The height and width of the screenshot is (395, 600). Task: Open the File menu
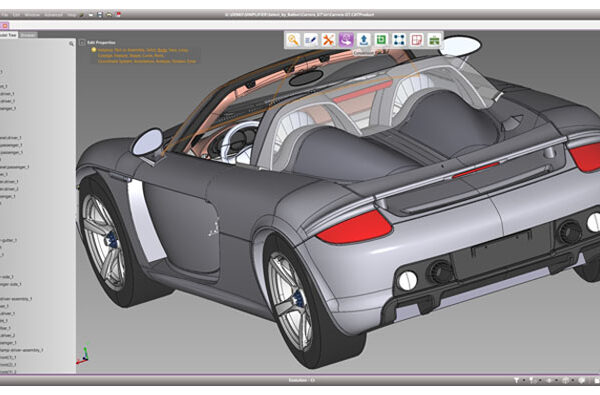(4, 15)
